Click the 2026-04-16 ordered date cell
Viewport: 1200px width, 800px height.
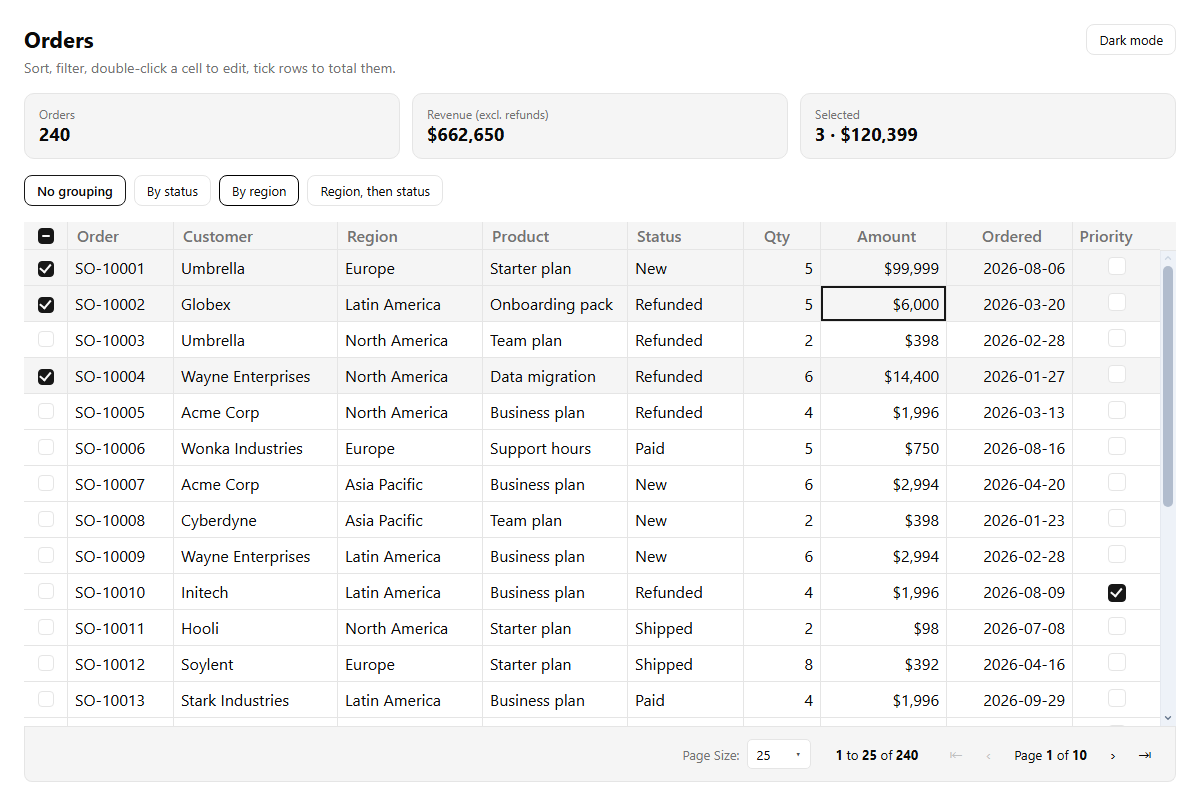1010,664
